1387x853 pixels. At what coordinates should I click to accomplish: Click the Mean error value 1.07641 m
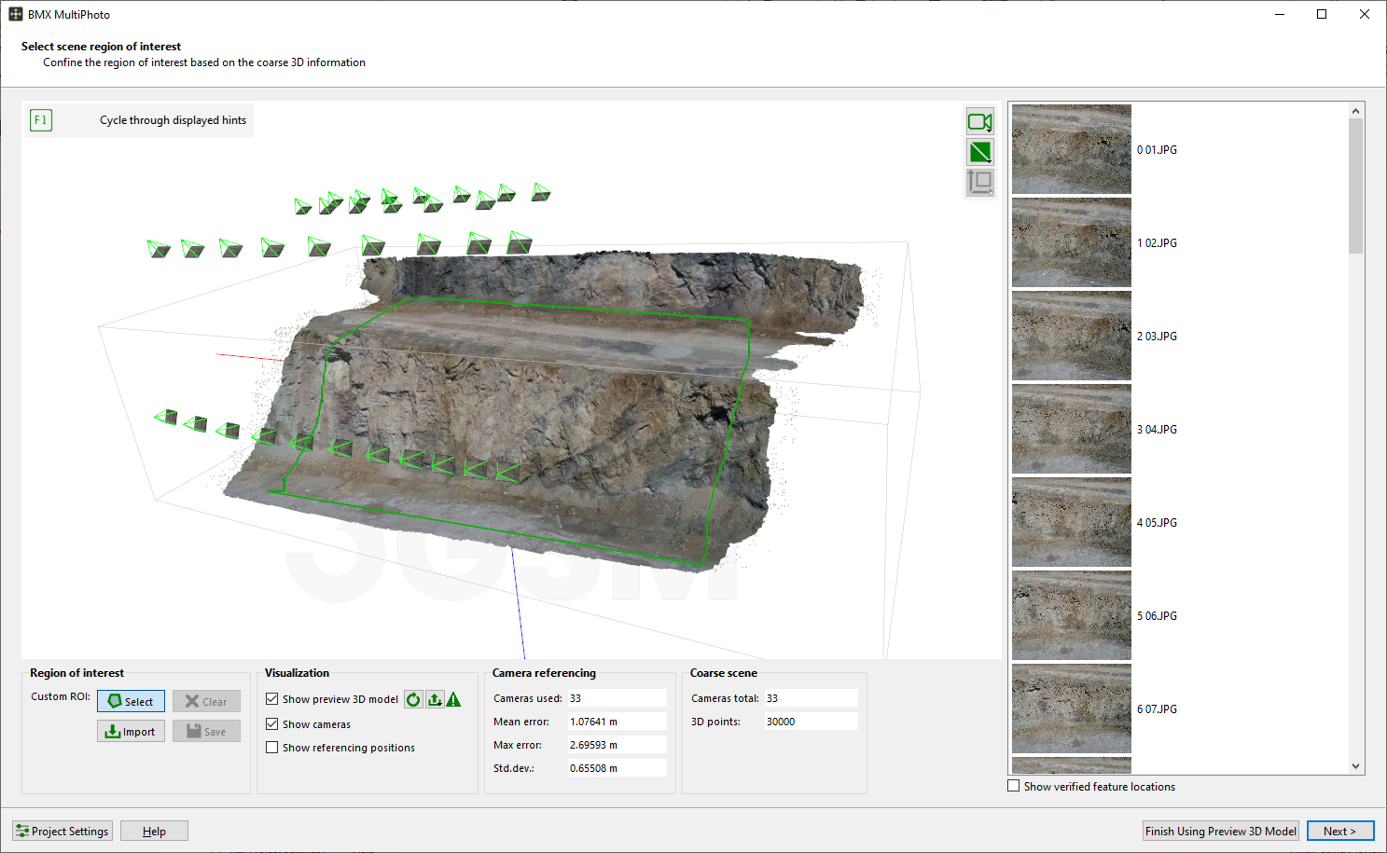coord(616,721)
